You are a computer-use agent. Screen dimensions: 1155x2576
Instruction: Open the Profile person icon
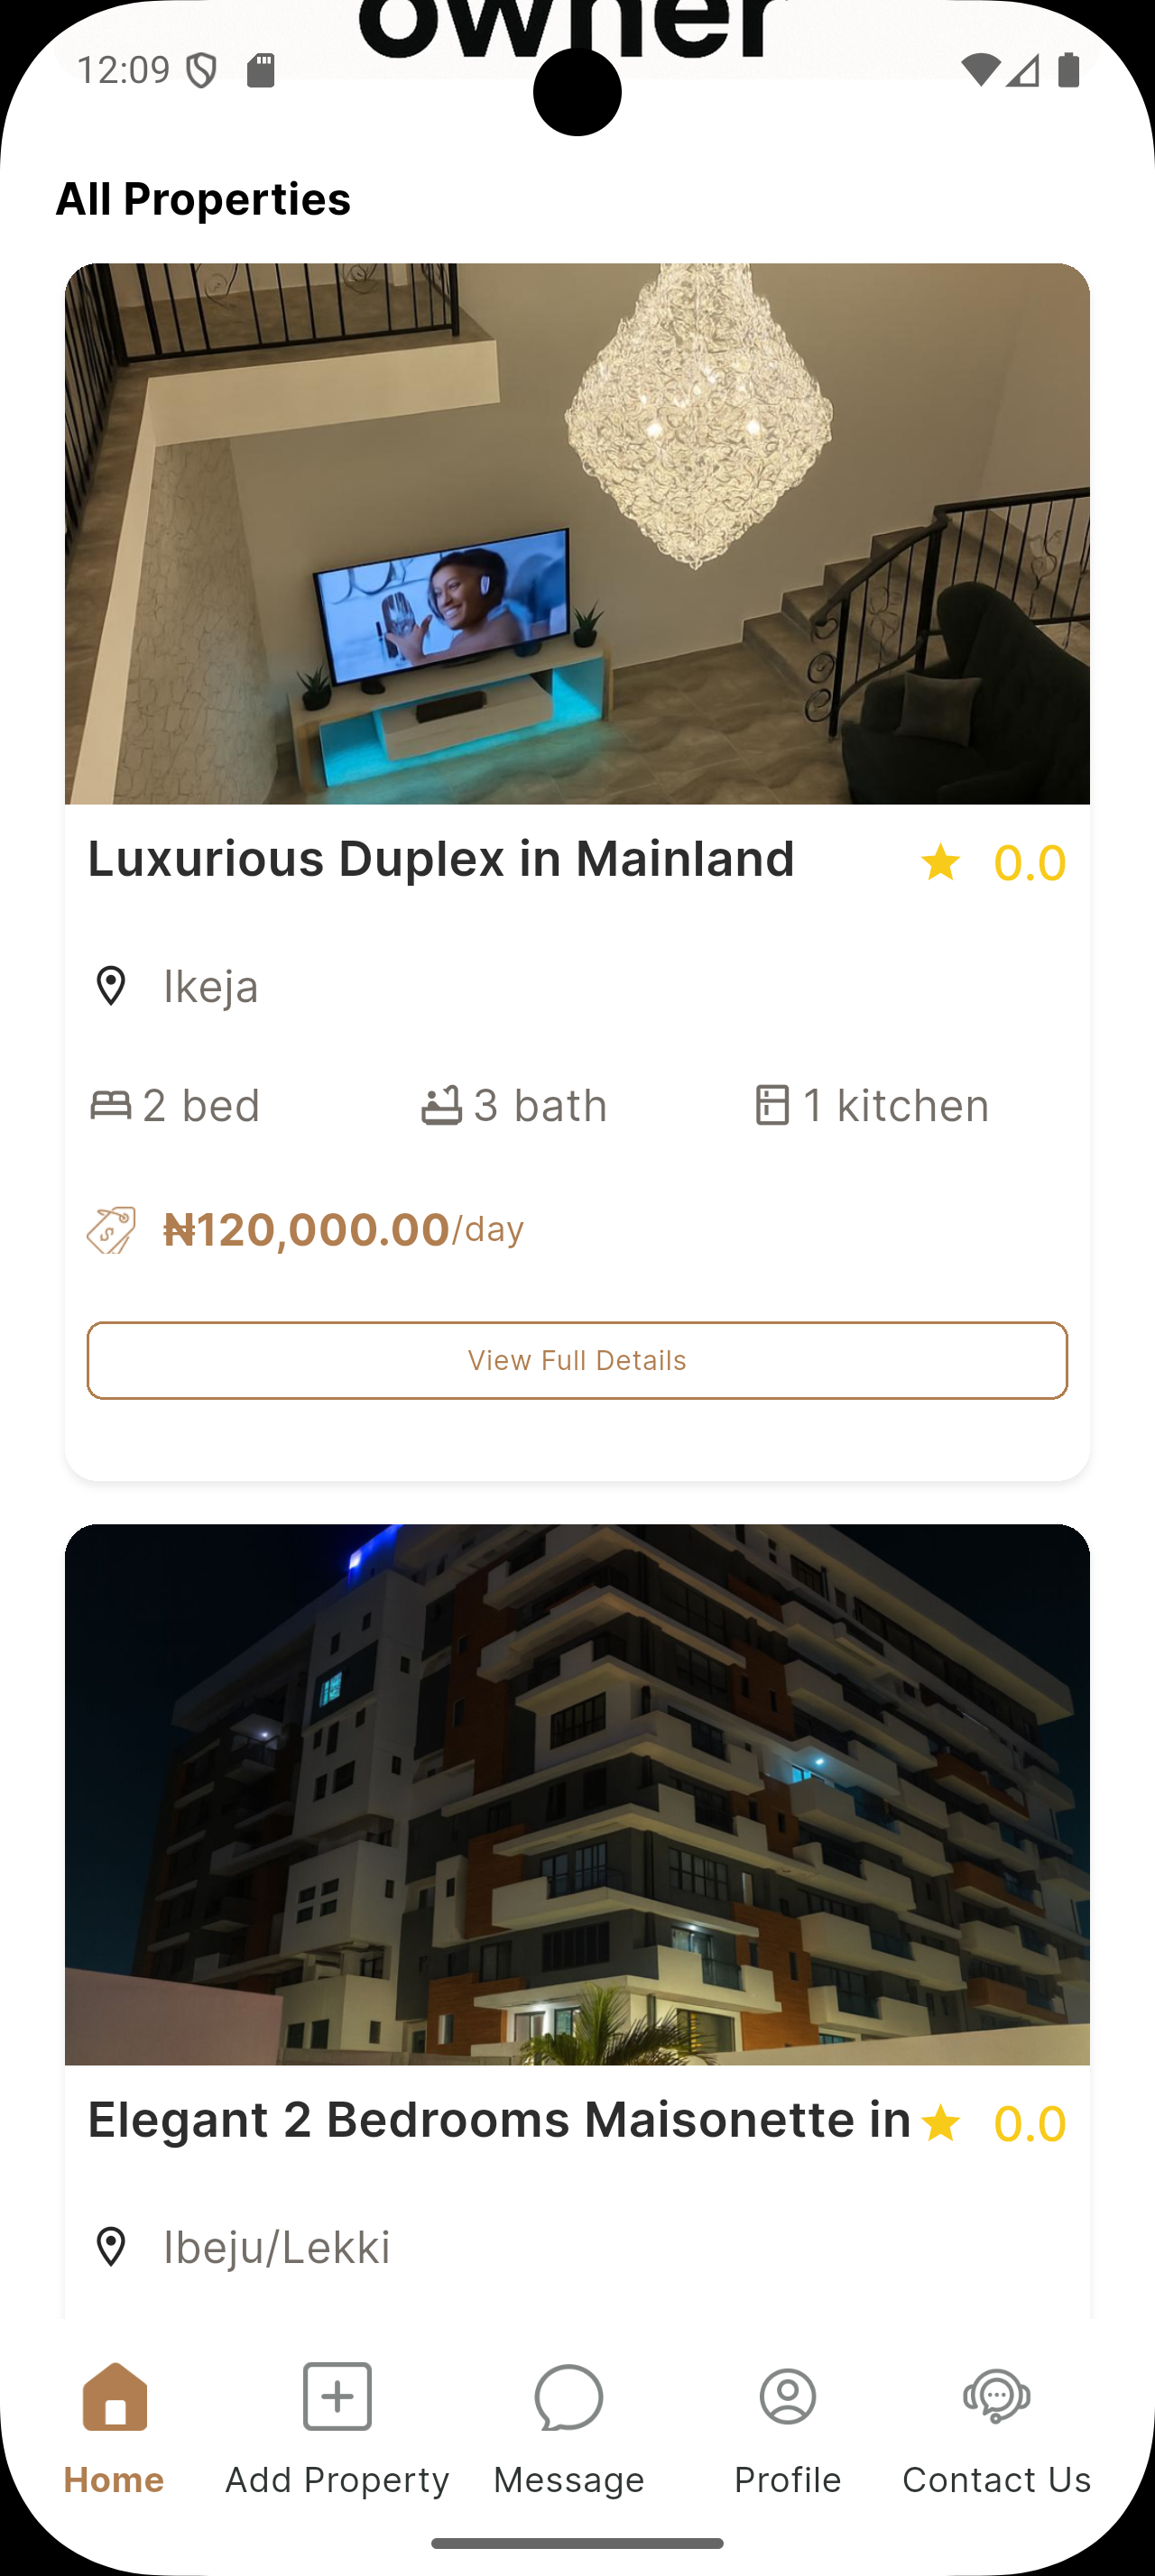(x=788, y=2397)
